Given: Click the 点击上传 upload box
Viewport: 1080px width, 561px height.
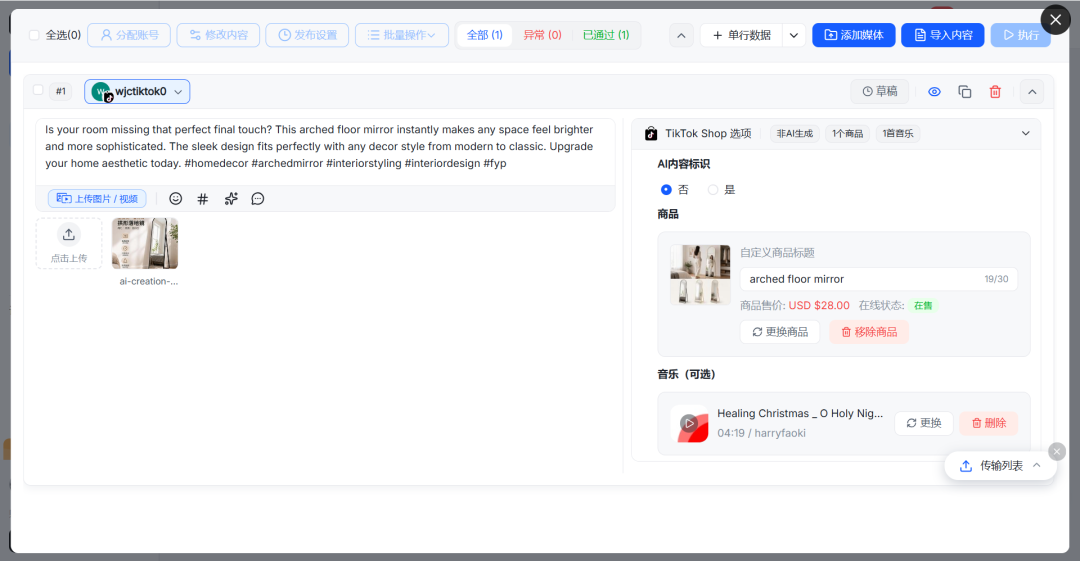Looking at the screenshot, I should pos(69,243).
